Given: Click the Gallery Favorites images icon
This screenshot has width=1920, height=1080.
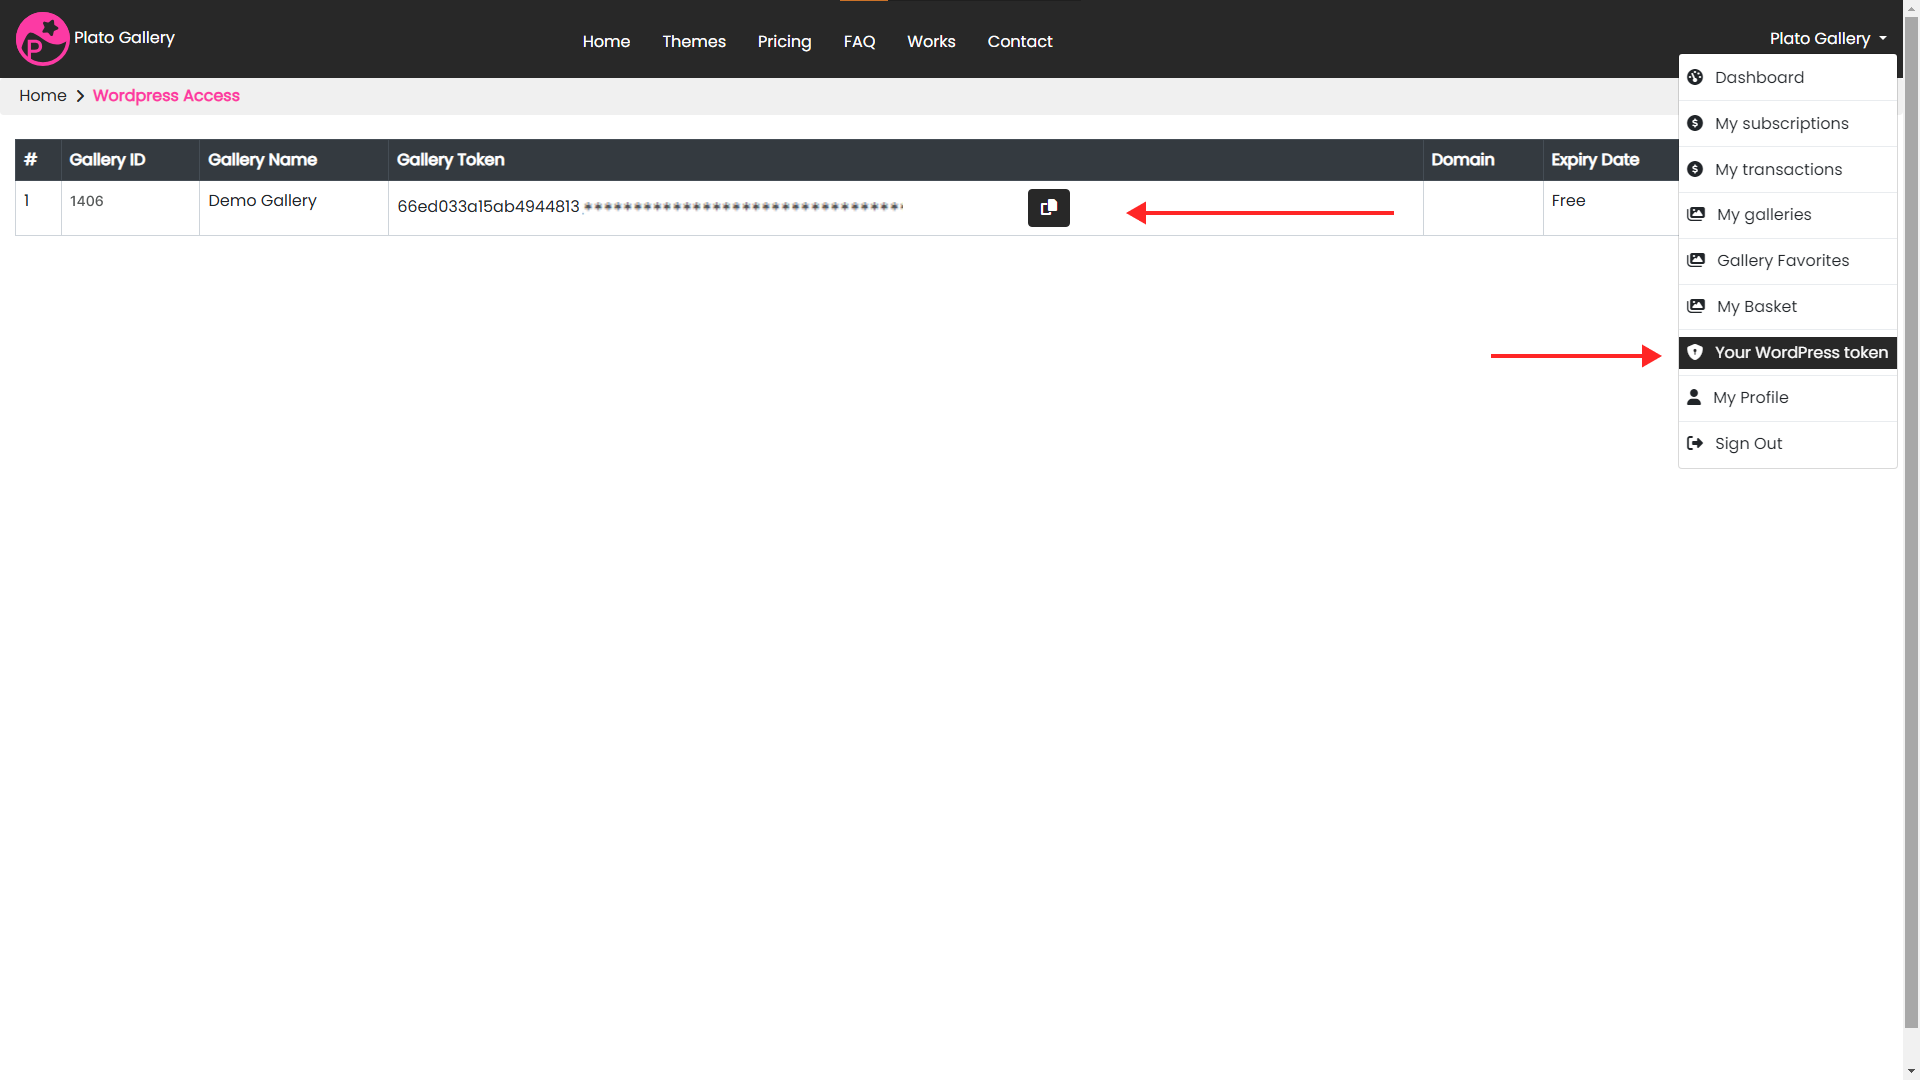Looking at the screenshot, I should click(x=1696, y=260).
